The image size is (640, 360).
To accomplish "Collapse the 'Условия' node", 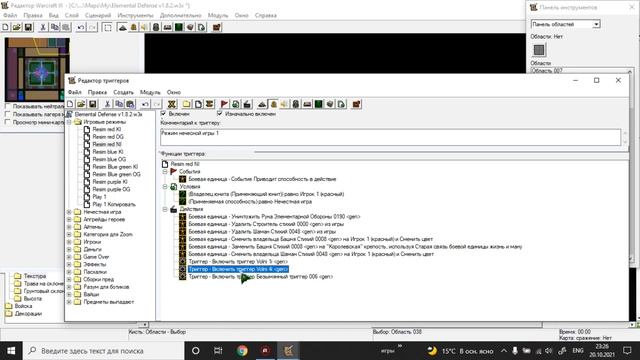I will 165,187.
